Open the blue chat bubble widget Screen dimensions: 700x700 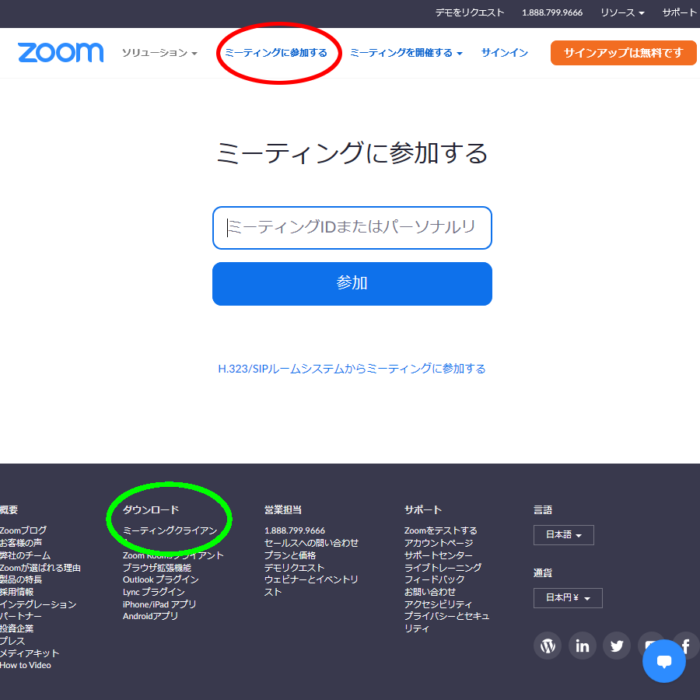click(x=664, y=661)
